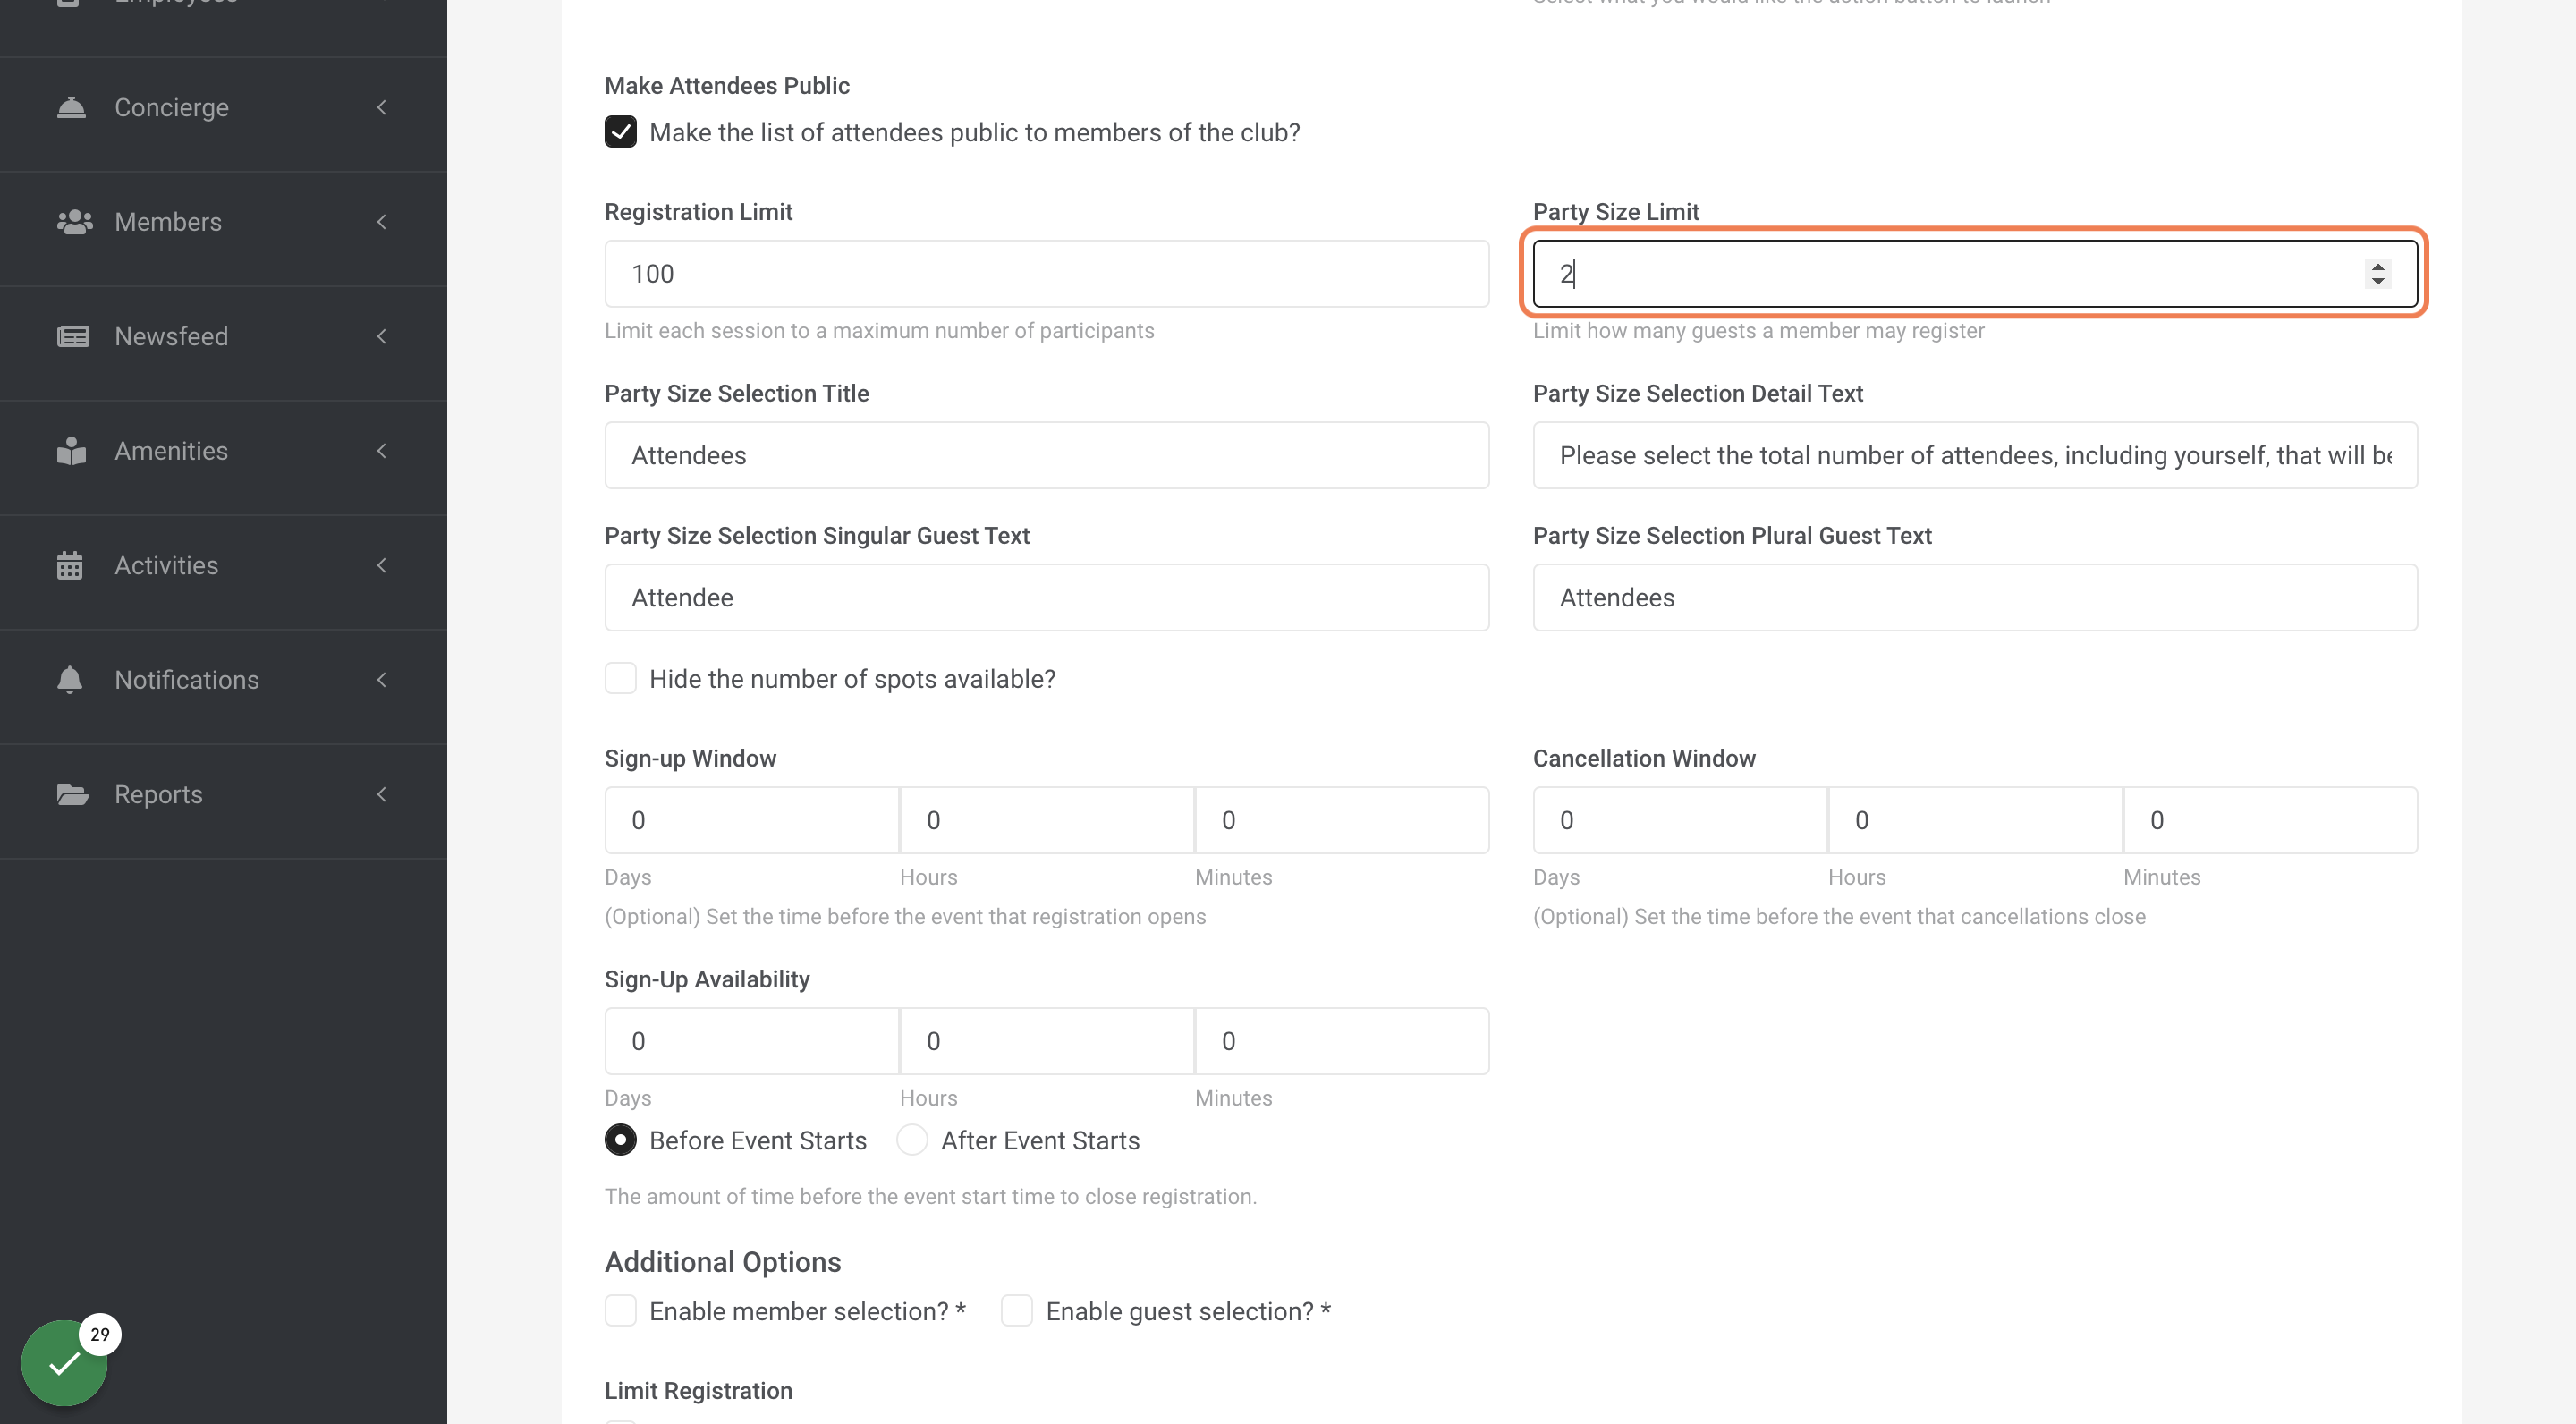Viewport: 2576px width, 1424px height.
Task: Click the Registration Limit input field
Action: click(1046, 273)
